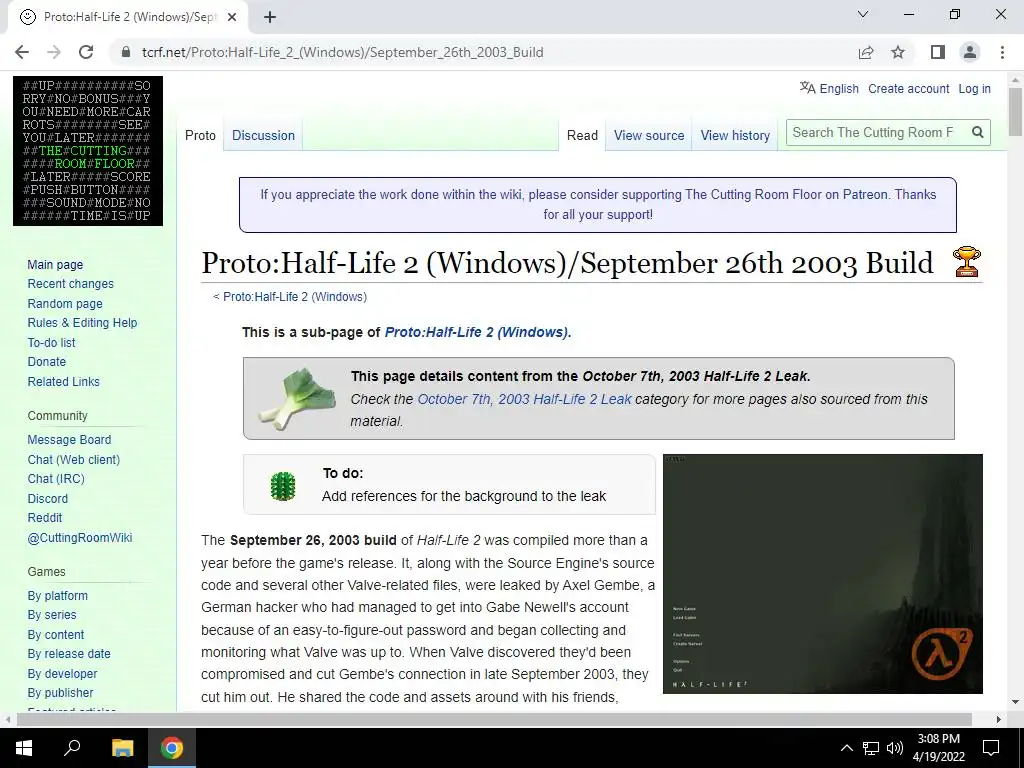
Task: Open Windows Start menu
Action: coord(24,748)
